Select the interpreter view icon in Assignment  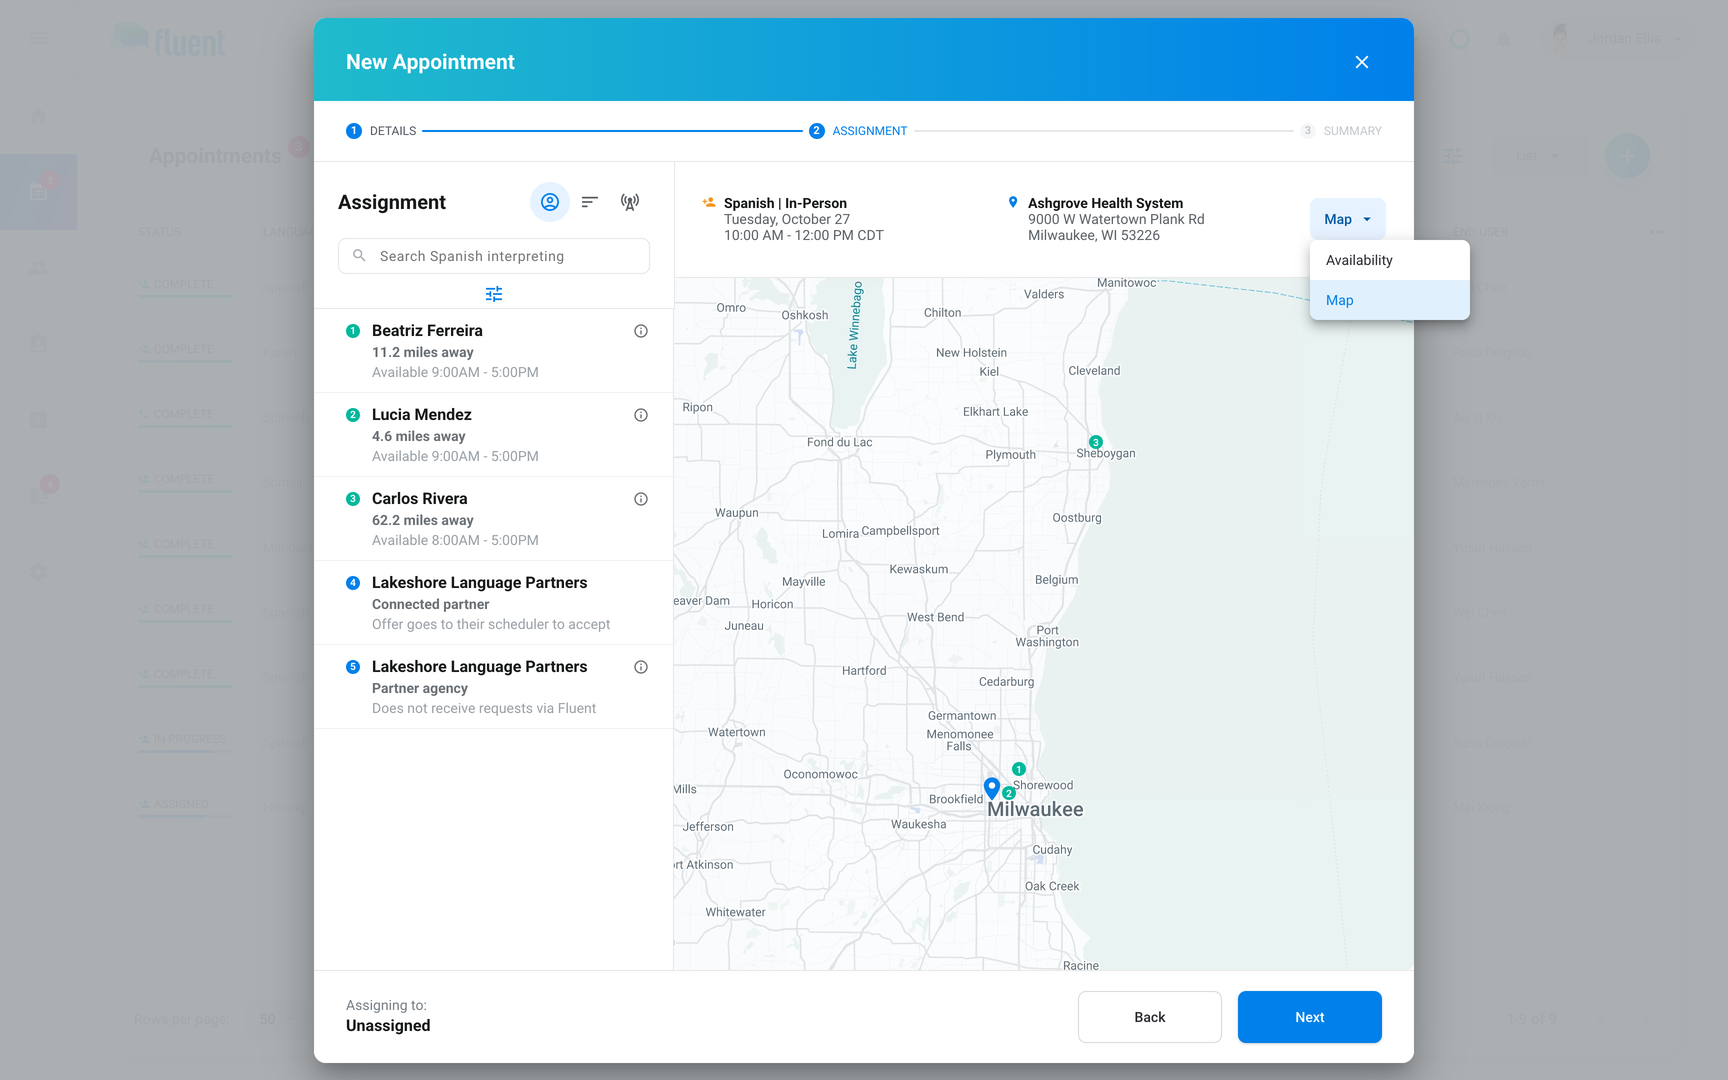click(x=550, y=202)
